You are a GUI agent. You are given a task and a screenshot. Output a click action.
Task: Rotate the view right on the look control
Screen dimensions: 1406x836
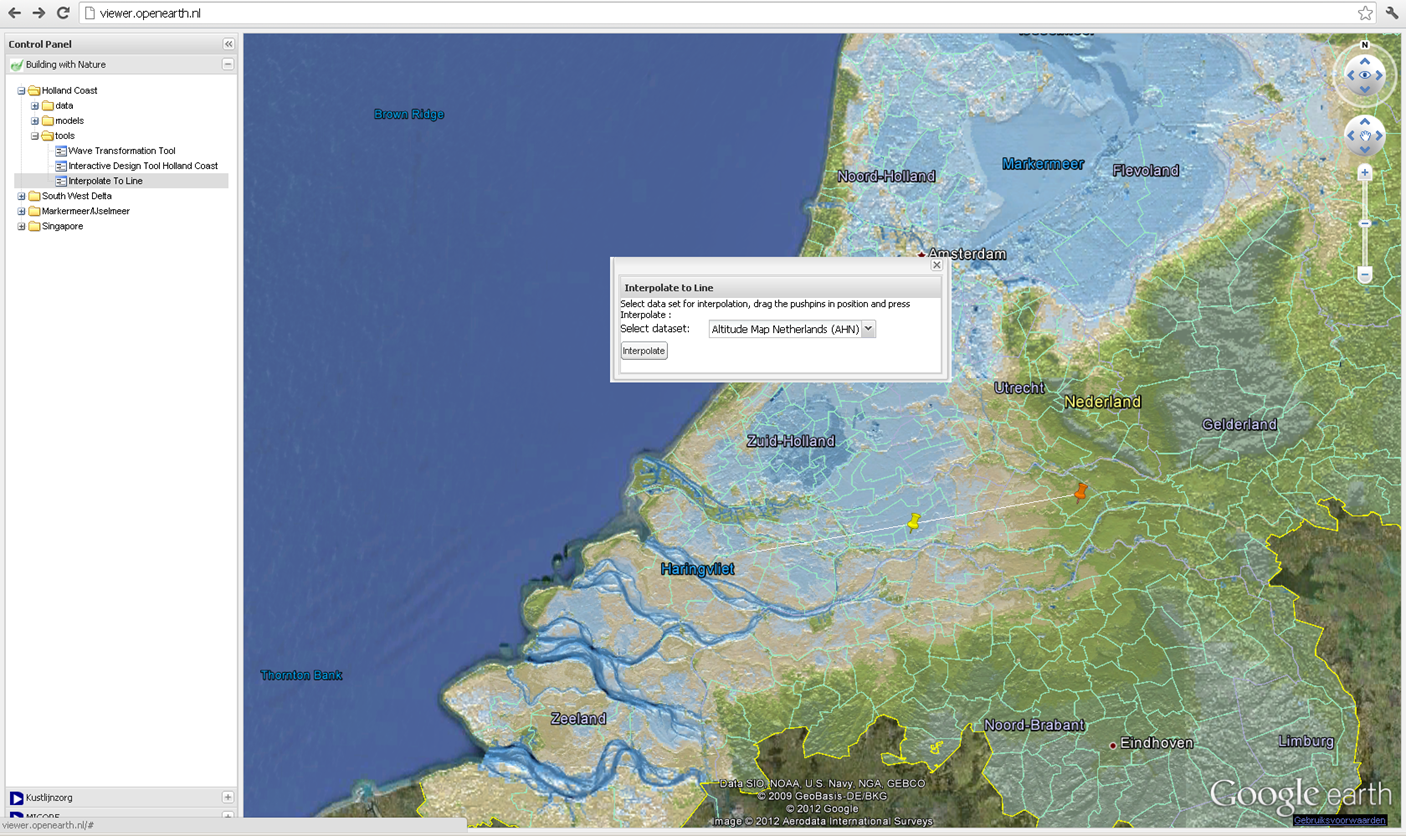pos(1379,75)
